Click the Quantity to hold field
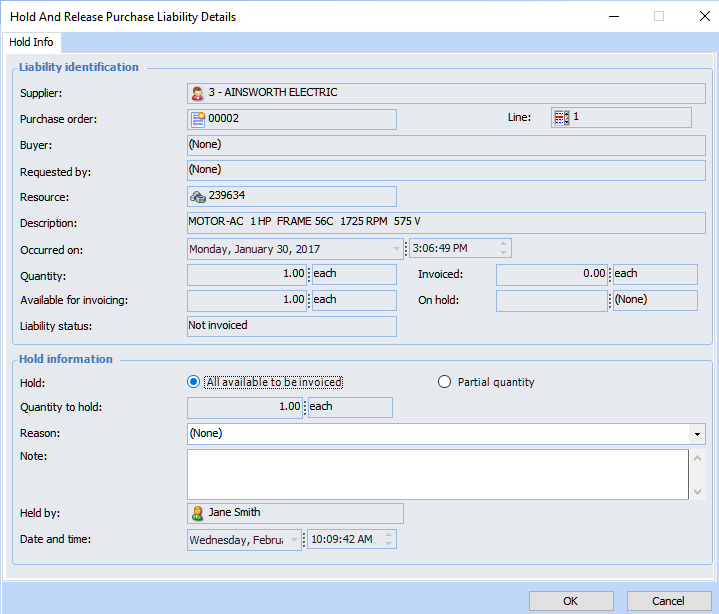The width and height of the screenshot is (719, 614). pos(245,407)
